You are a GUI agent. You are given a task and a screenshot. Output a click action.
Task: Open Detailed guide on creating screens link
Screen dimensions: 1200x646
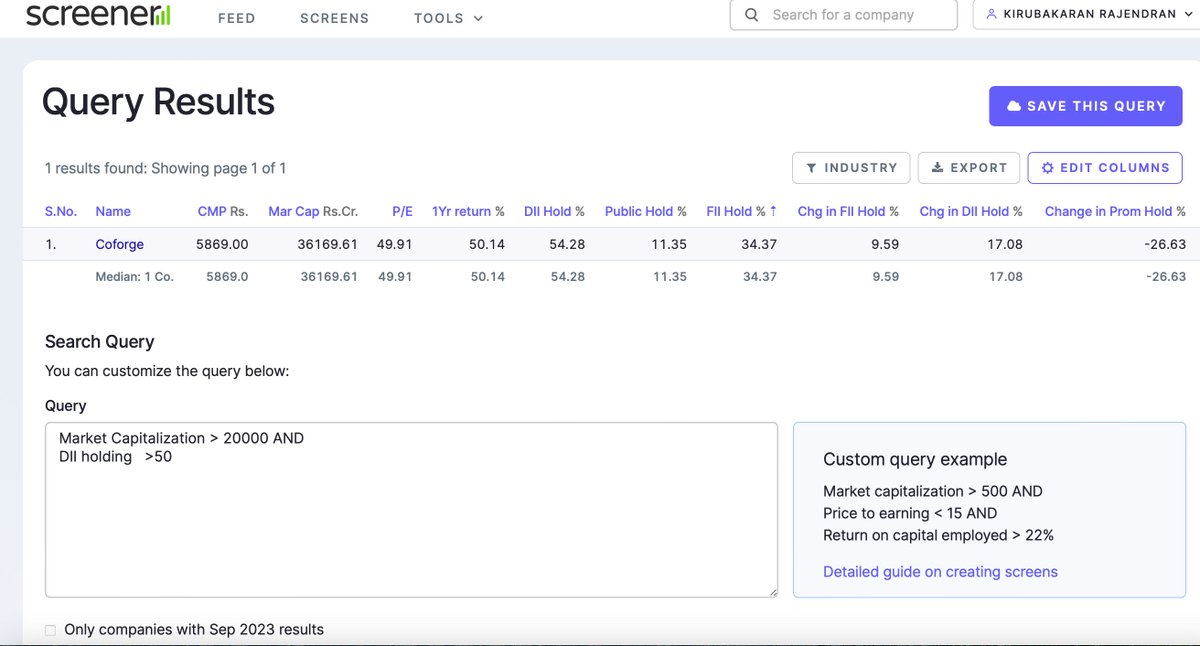[x=940, y=572]
